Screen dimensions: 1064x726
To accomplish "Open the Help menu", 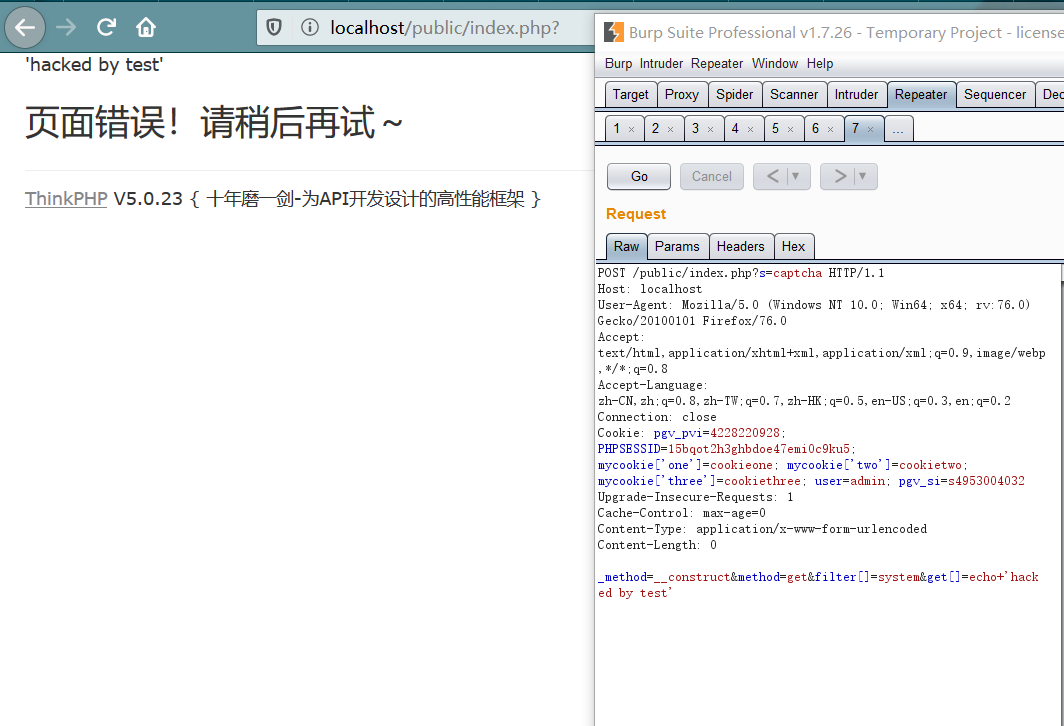I will 820,64.
